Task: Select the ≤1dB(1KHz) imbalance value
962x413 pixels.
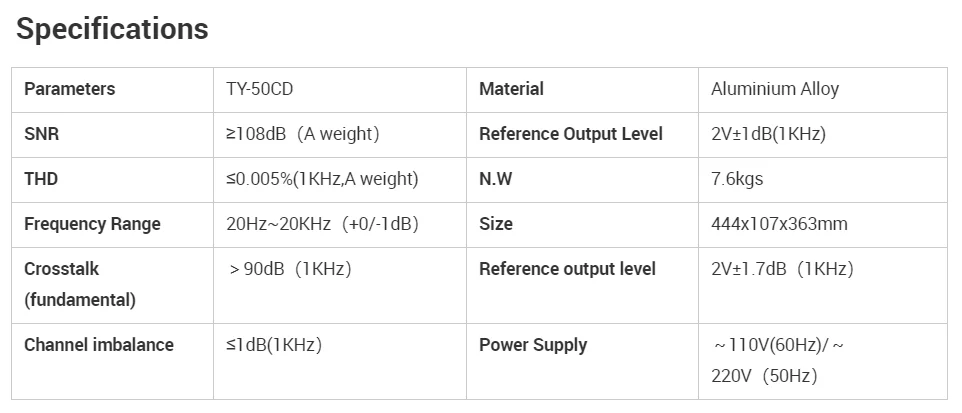Action: point(273,345)
